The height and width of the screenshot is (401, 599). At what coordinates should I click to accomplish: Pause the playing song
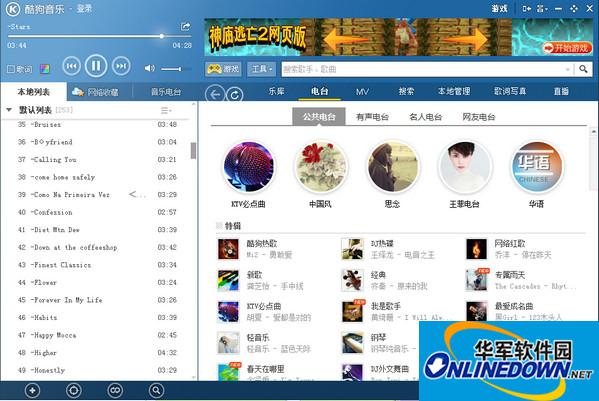click(96, 66)
